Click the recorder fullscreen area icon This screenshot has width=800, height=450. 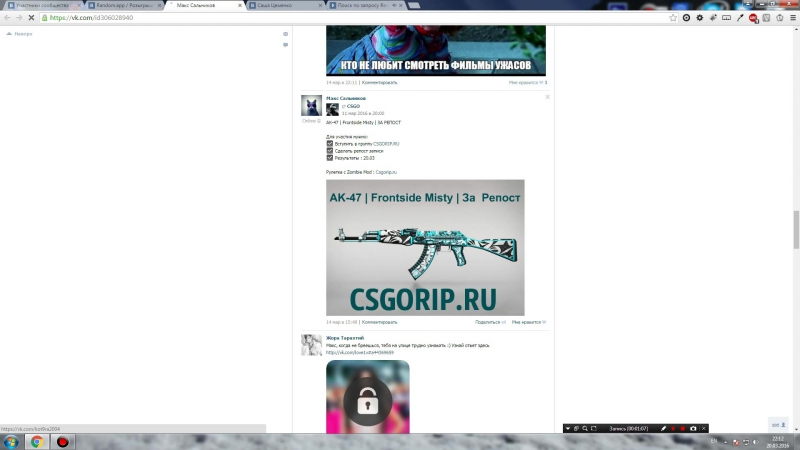point(593,429)
